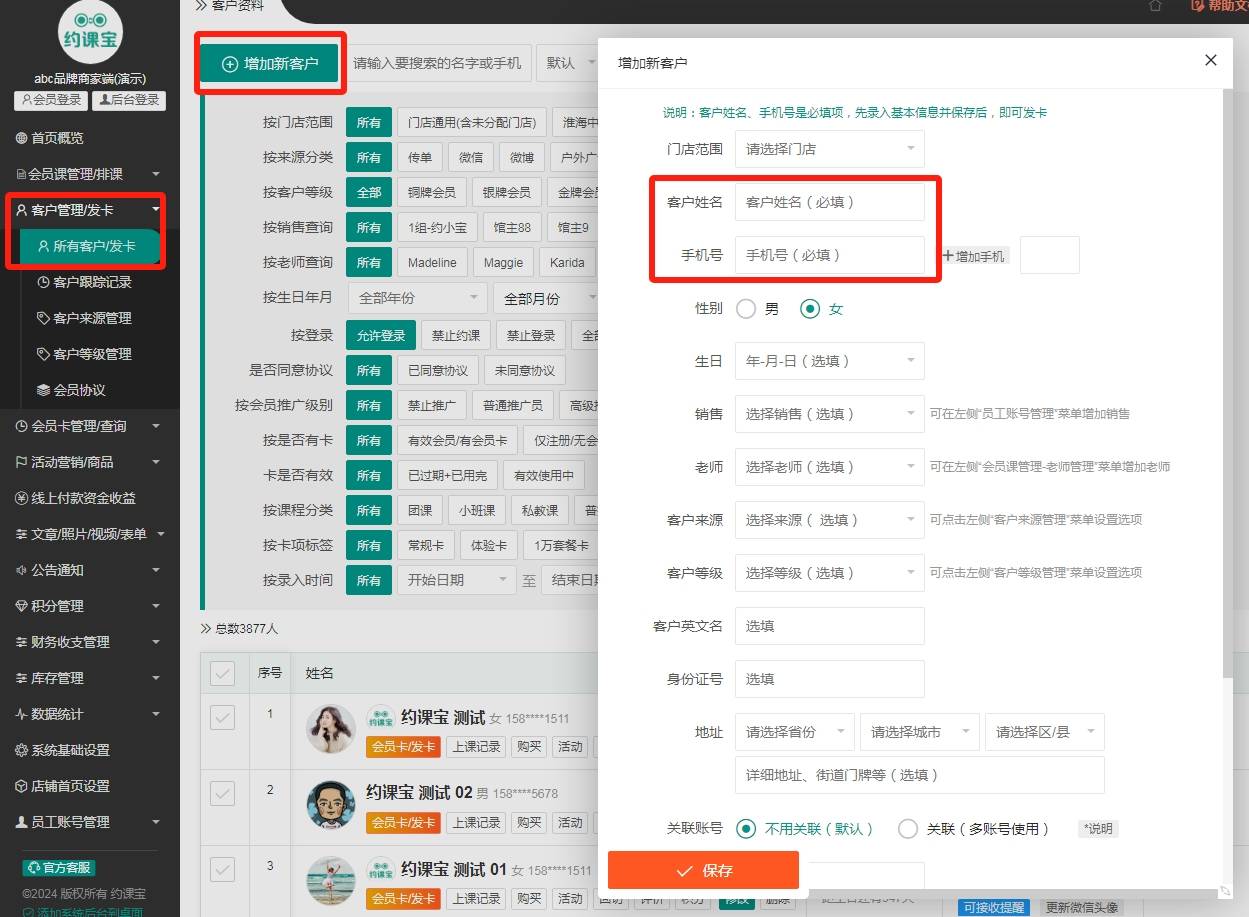Select the 男 gender radio button
The width and height of the screenshot is (1249, 917).
coord(746,309)
